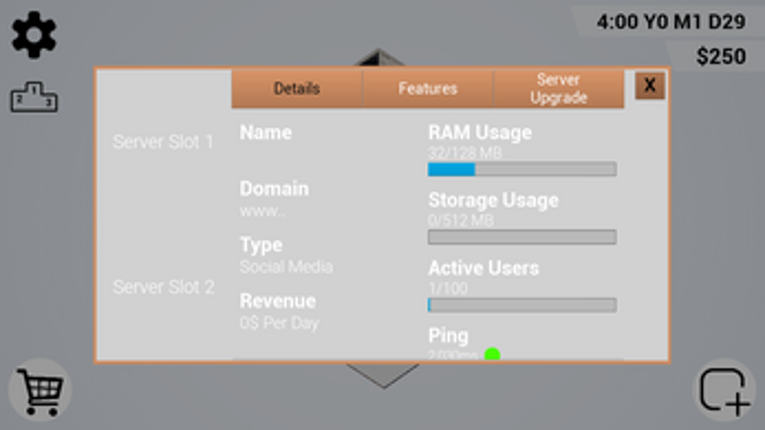Open the leaderboard podium icon
This screenshot has height=430, width=765.
coord(34,97)
